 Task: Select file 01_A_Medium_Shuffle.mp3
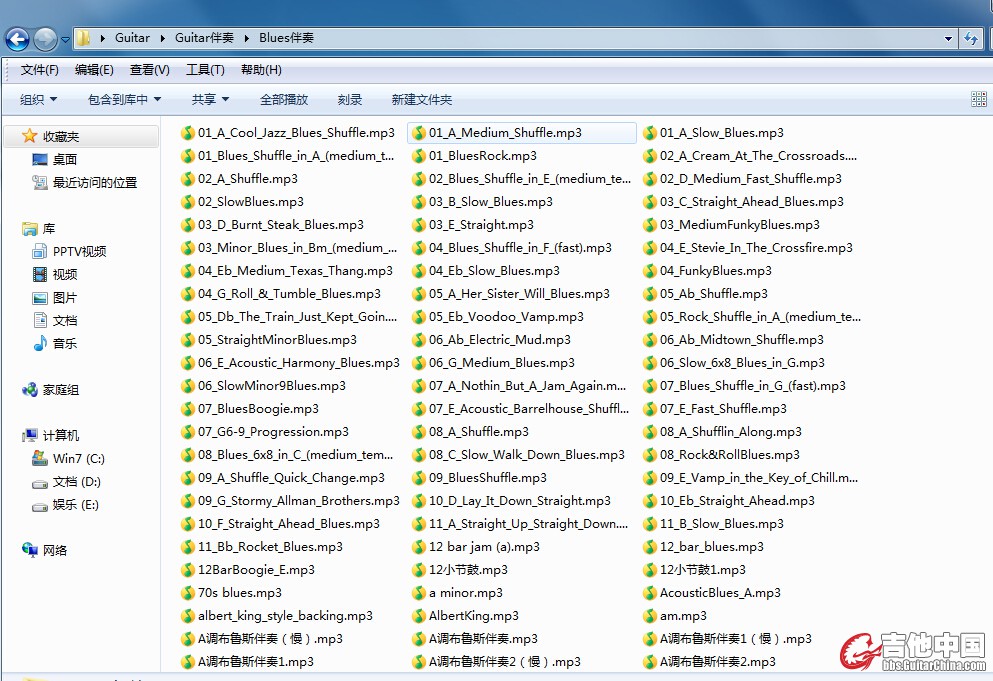(505, 133)
